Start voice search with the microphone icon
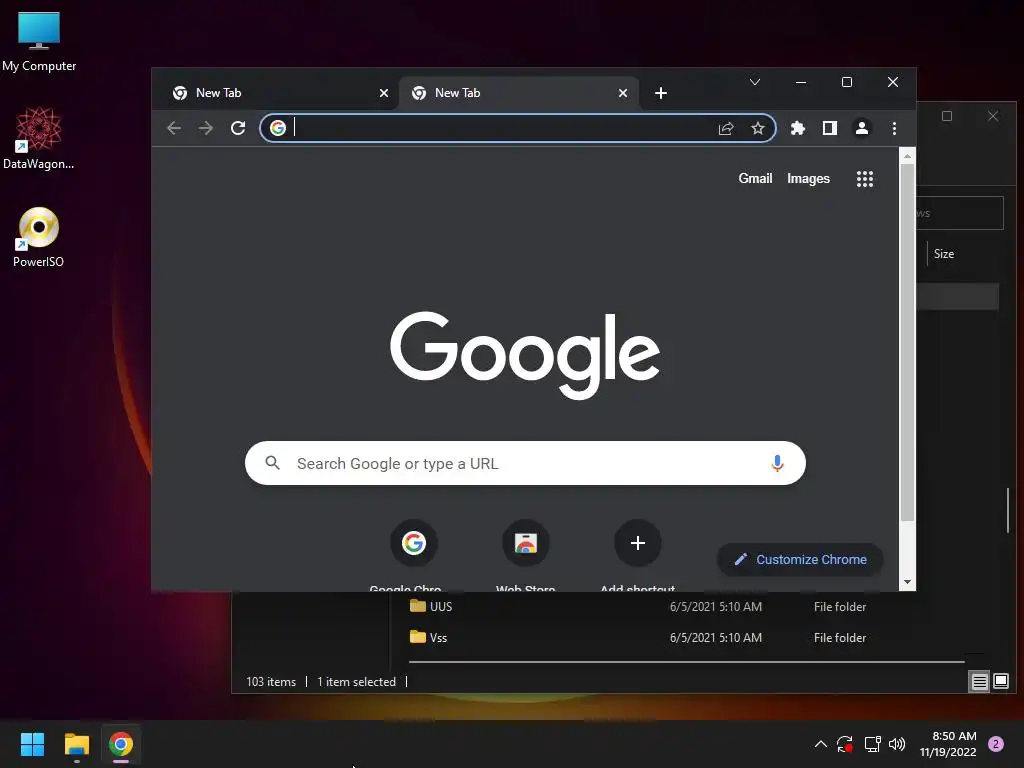This screenshot has width=1024, height=768. click(777, 463)
